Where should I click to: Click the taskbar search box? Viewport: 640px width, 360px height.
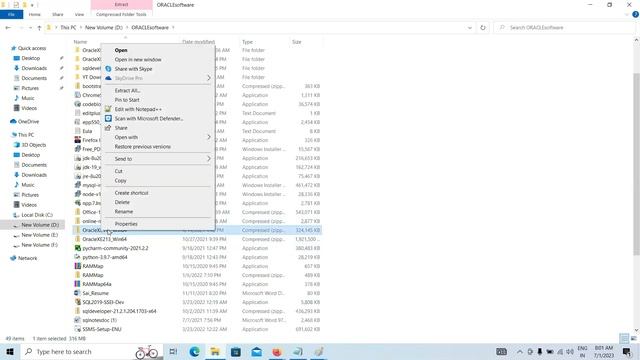click(91, 351)
